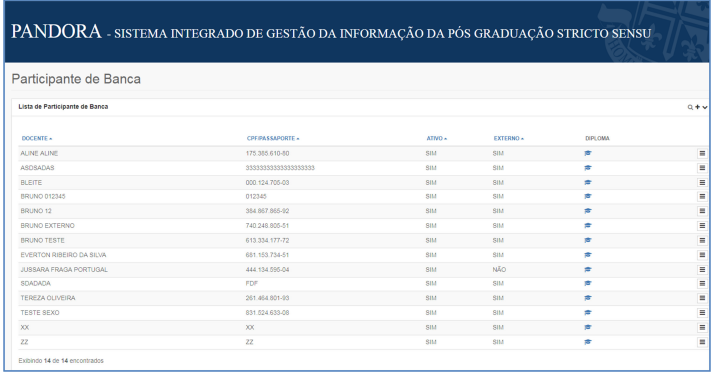
Task: Collapse list panel with chevron icon
Action: tap(705, 108)
